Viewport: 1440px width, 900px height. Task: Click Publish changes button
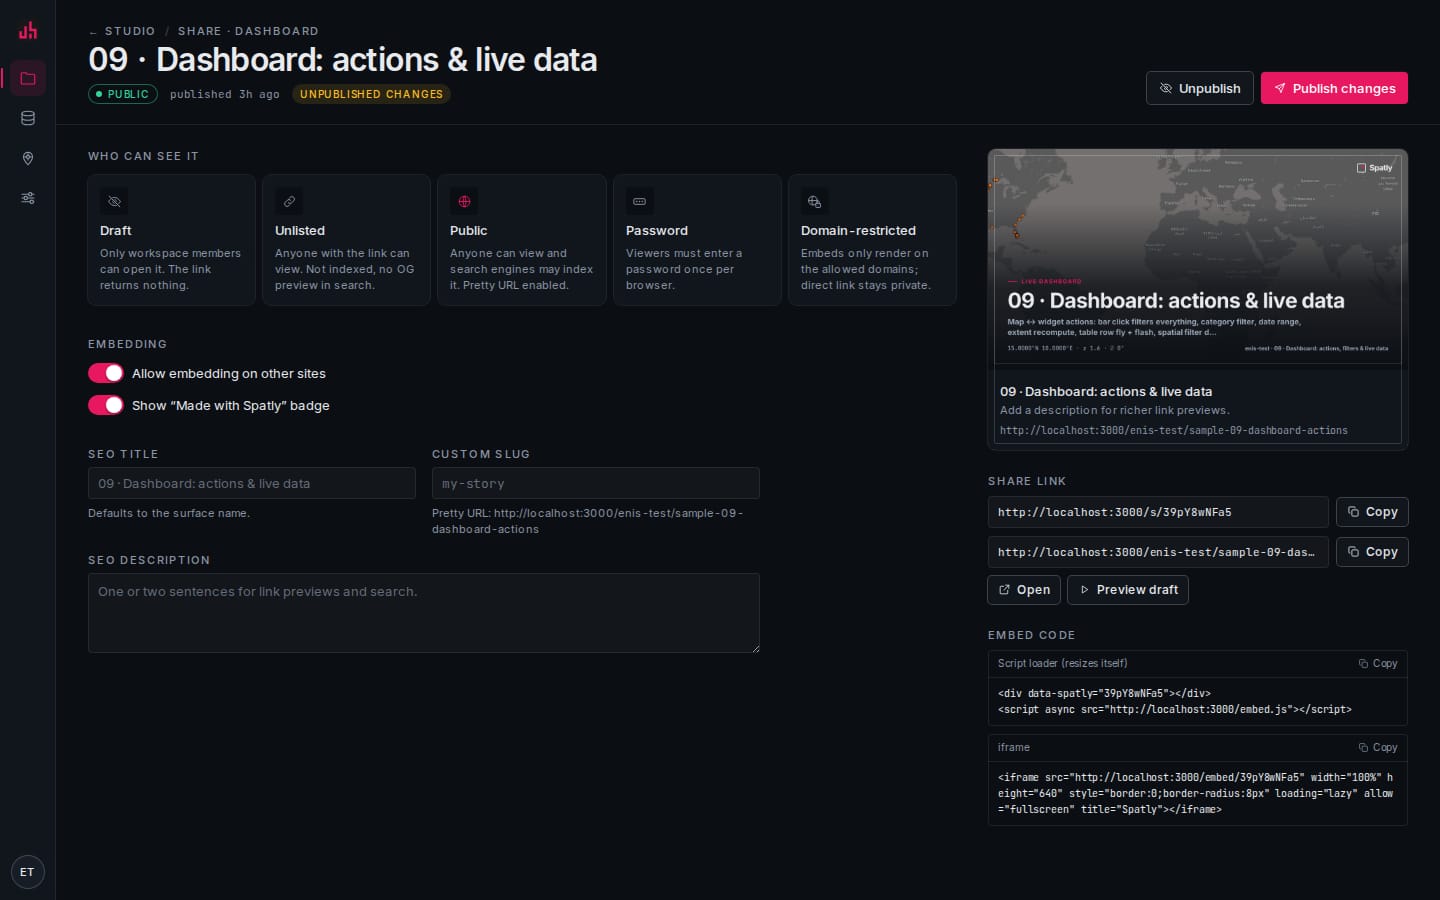(x=1334, y=88)
